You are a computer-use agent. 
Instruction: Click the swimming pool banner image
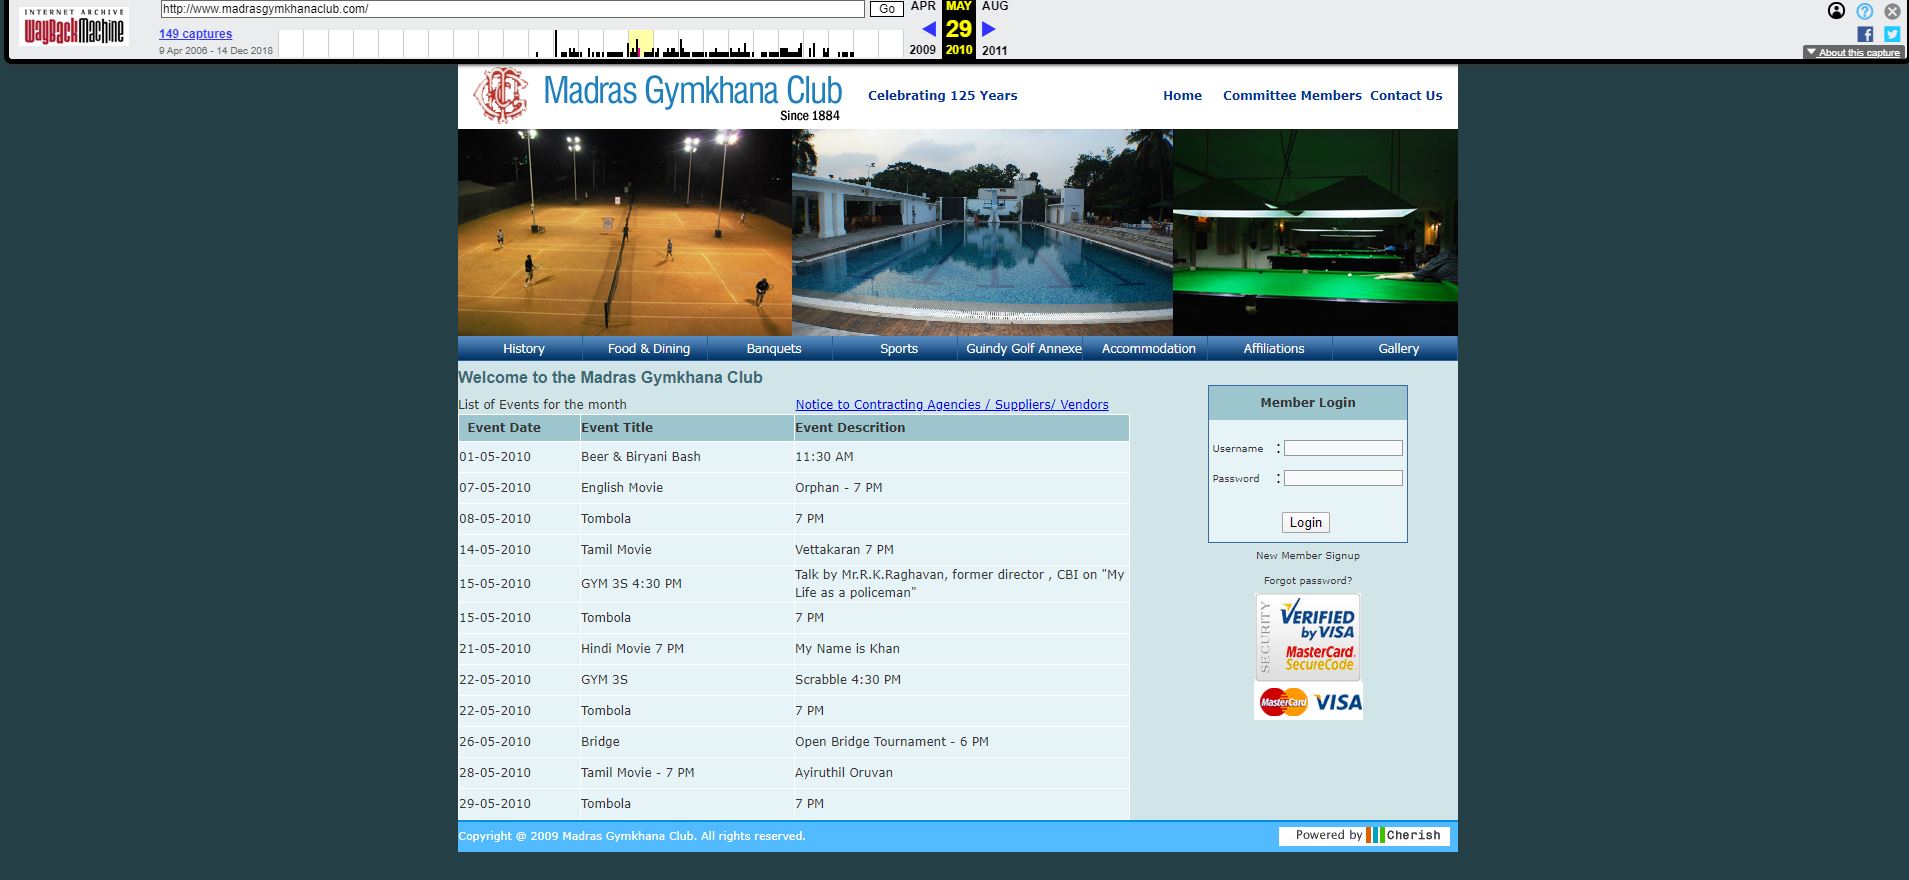point(981,232)
